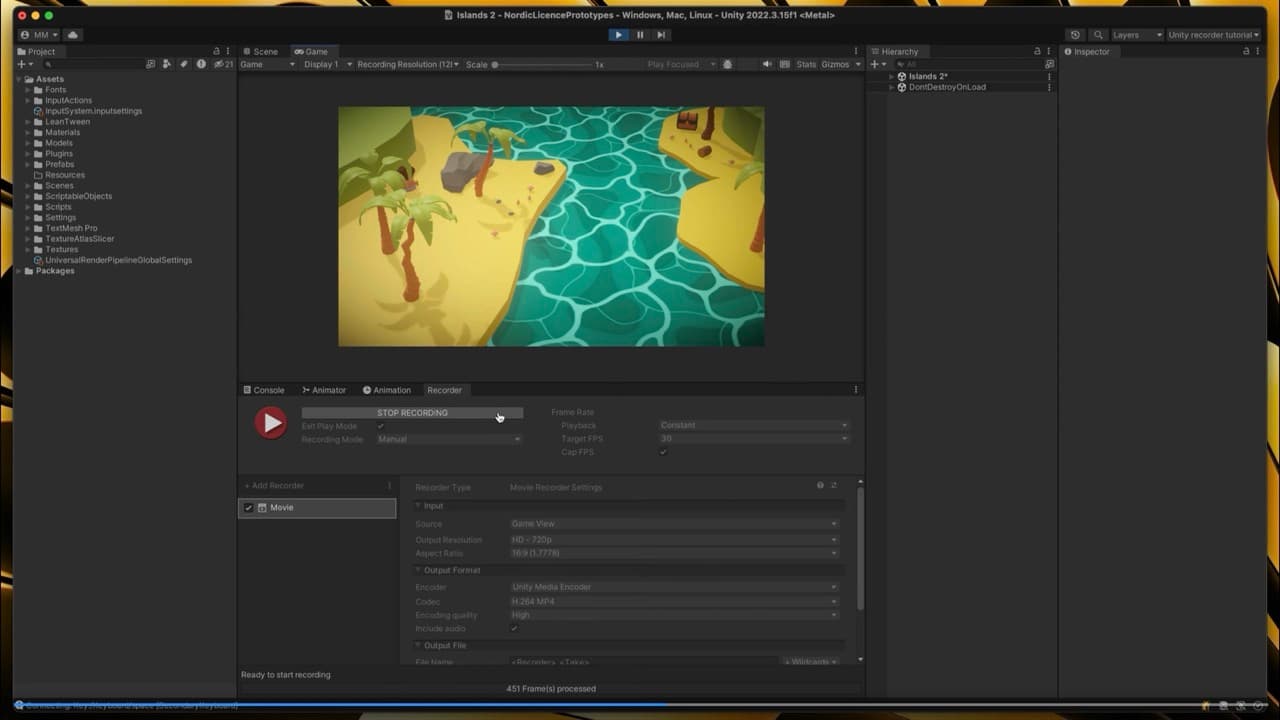1280x720 pixels.
Task: Toggle the Mute Audio speaker icon
Action: click(x=767, y=64)
